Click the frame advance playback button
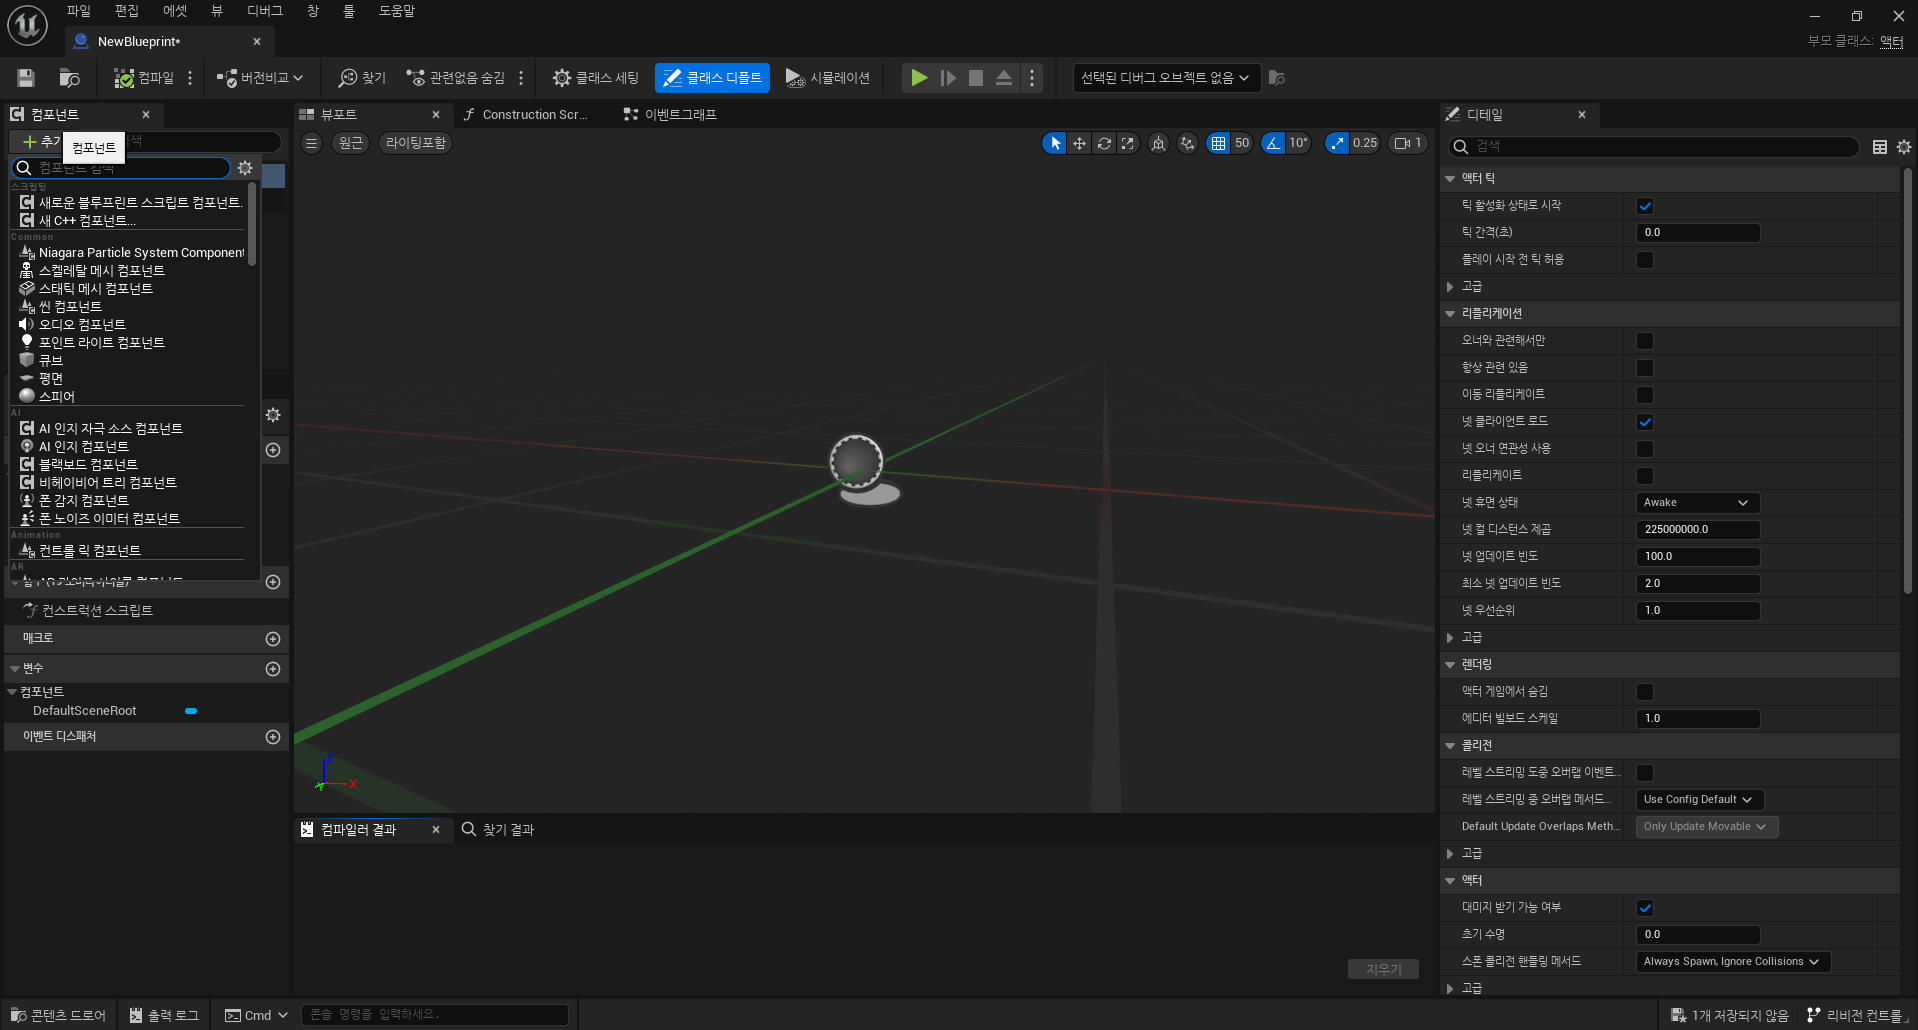The width and height of the screenshot is (1918, 1030). 948,78
